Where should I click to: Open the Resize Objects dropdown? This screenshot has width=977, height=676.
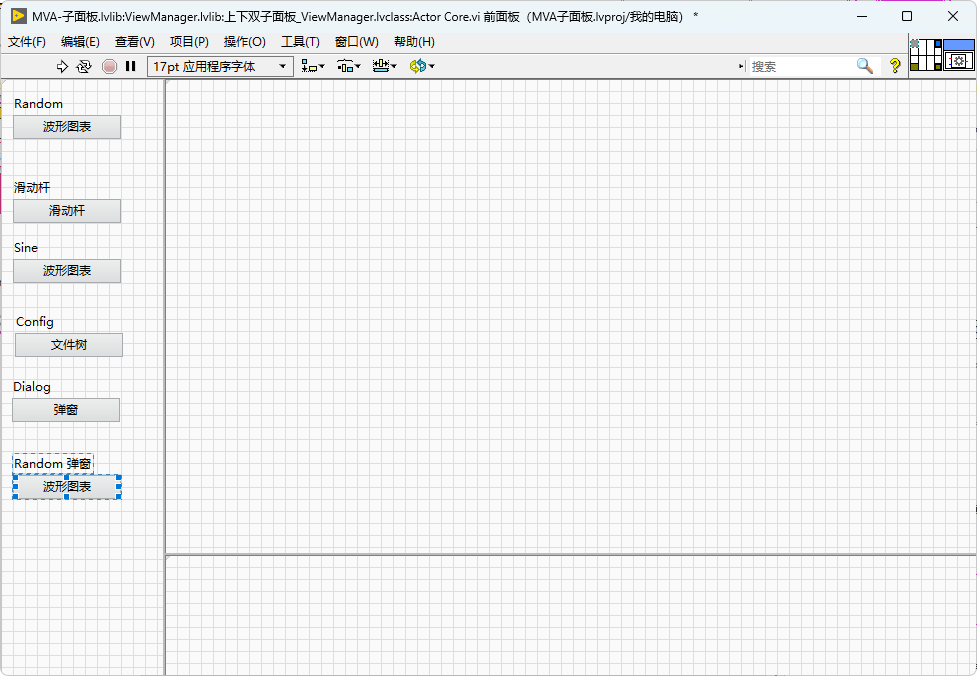click(x=384, y=66)
